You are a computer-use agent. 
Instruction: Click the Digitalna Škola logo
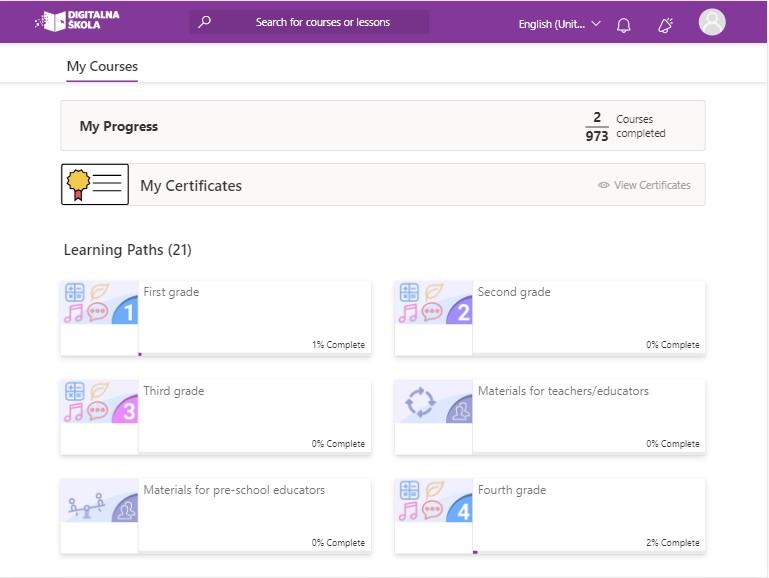77,21
